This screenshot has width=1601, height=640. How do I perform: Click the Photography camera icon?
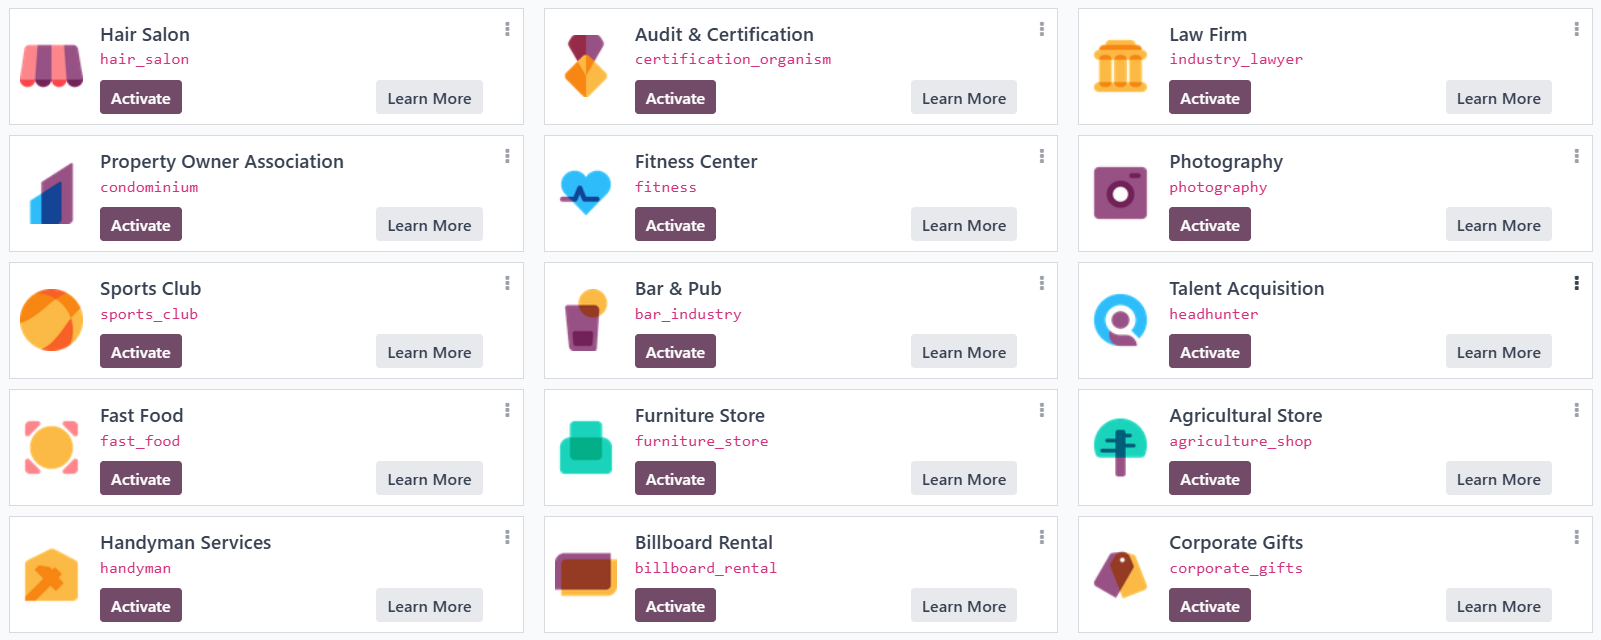pos(1120,193)
